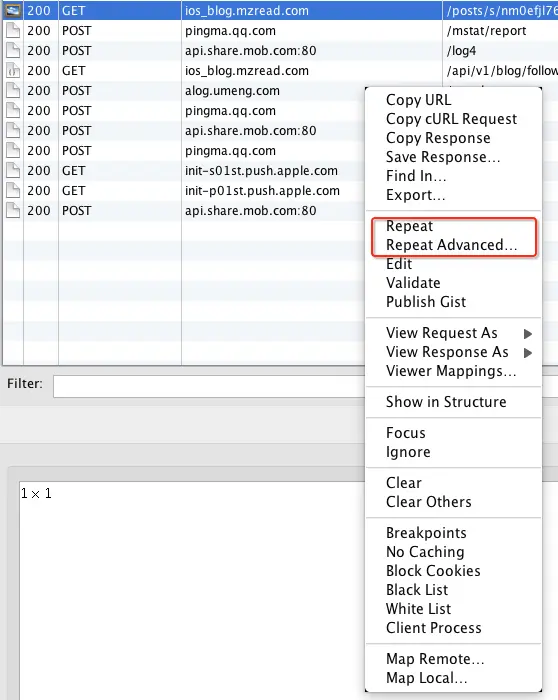Image resolution: width=558 pixels, height=700 pixels.
Task: Choose Copy cURL Request
Action: click(451, 119)
